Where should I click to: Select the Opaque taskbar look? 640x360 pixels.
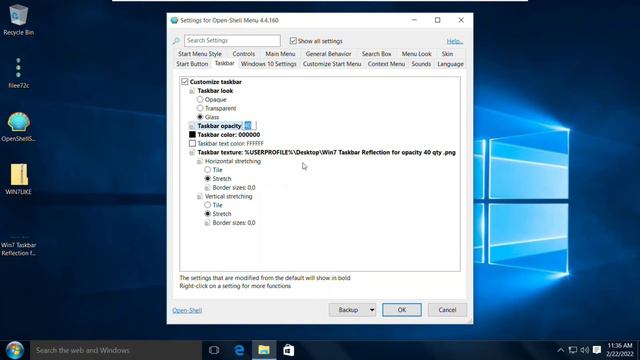[200, 99]
